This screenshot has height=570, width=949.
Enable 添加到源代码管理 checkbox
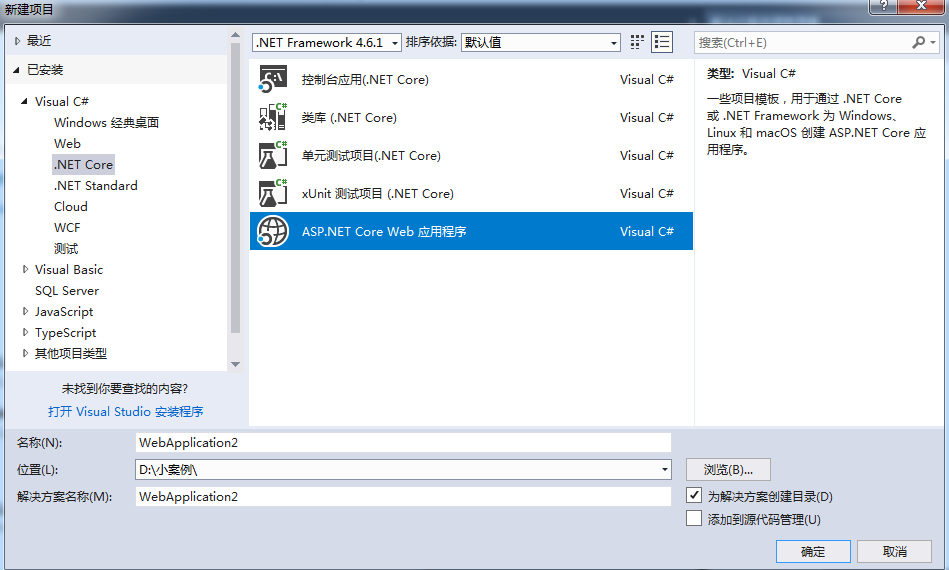tap(694, 519)
